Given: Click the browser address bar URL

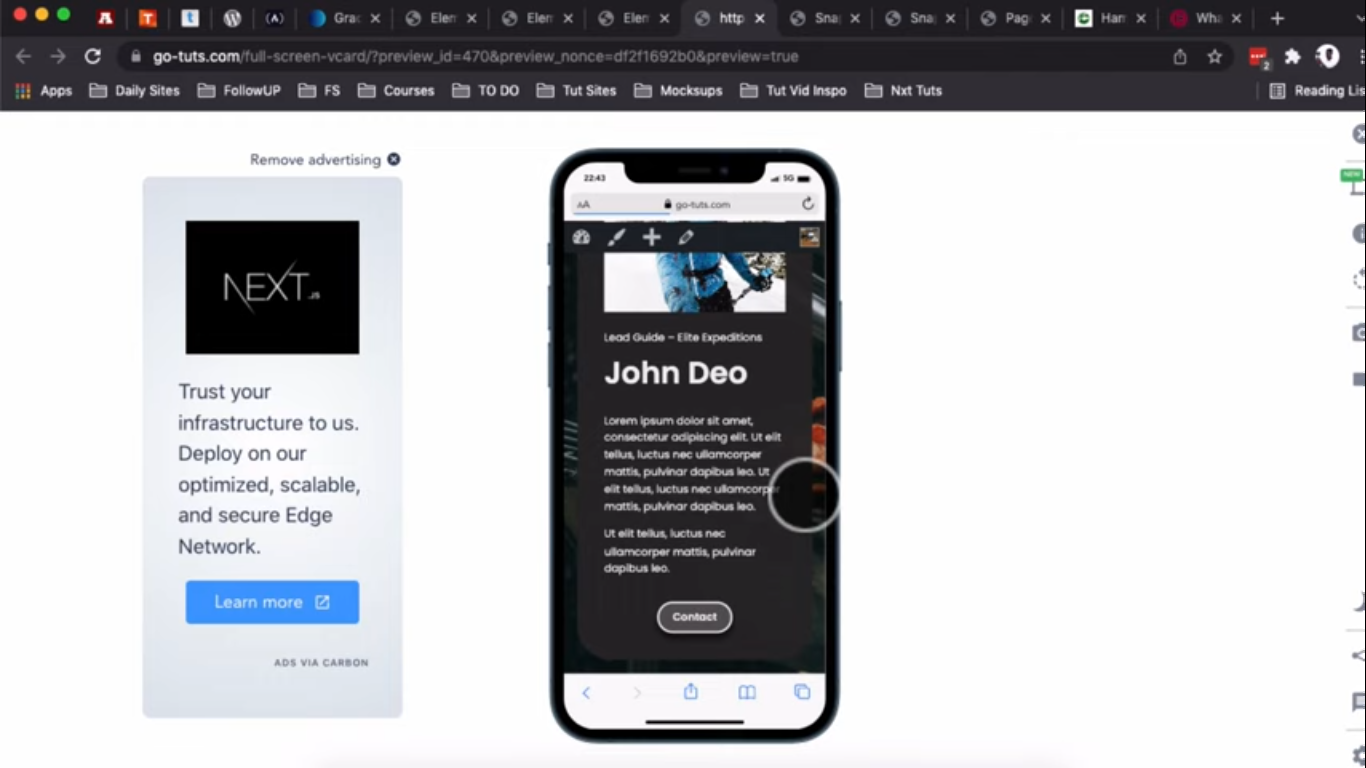Looking at the screenshot, I should tap(475, 57).
